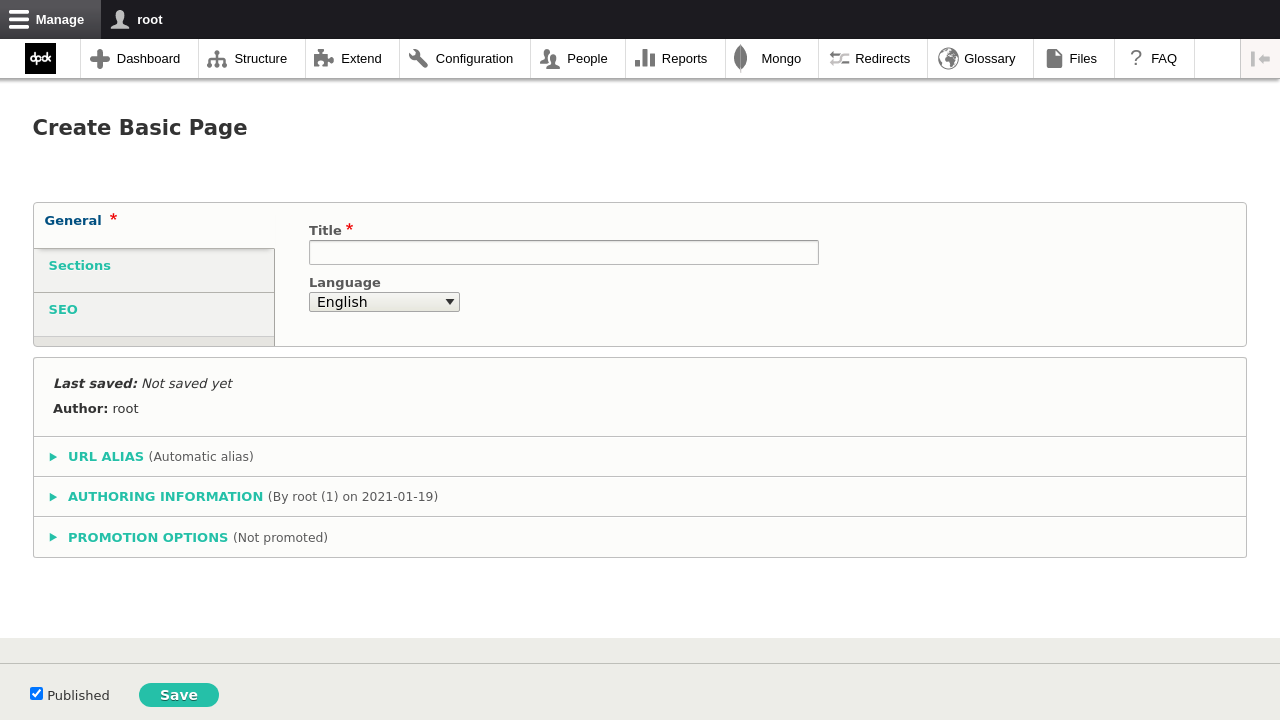Uncheck the Published checkbox
Image resolution: width=1280 pixels, height=720 pixels.
point(37,694)
